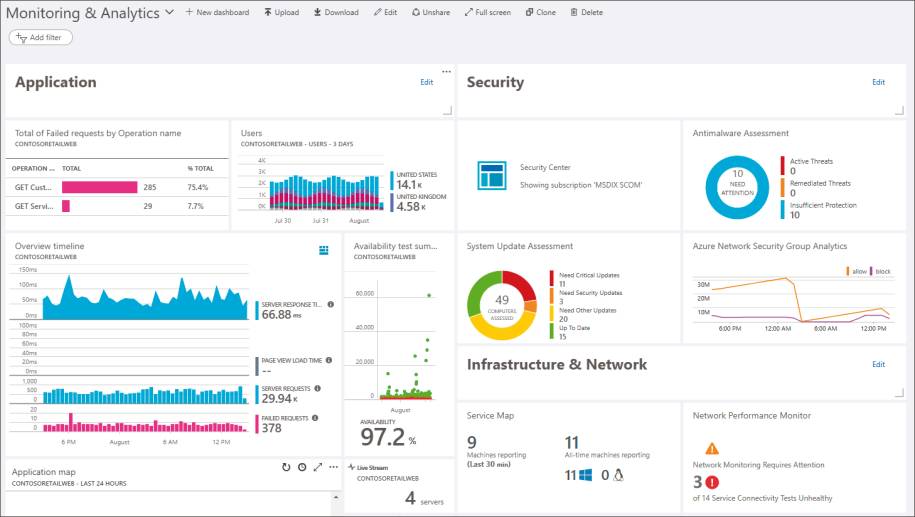Click the Upload toolbar button
The width and height of the screenshot is (915, 517).
click(x=281, y=12)
